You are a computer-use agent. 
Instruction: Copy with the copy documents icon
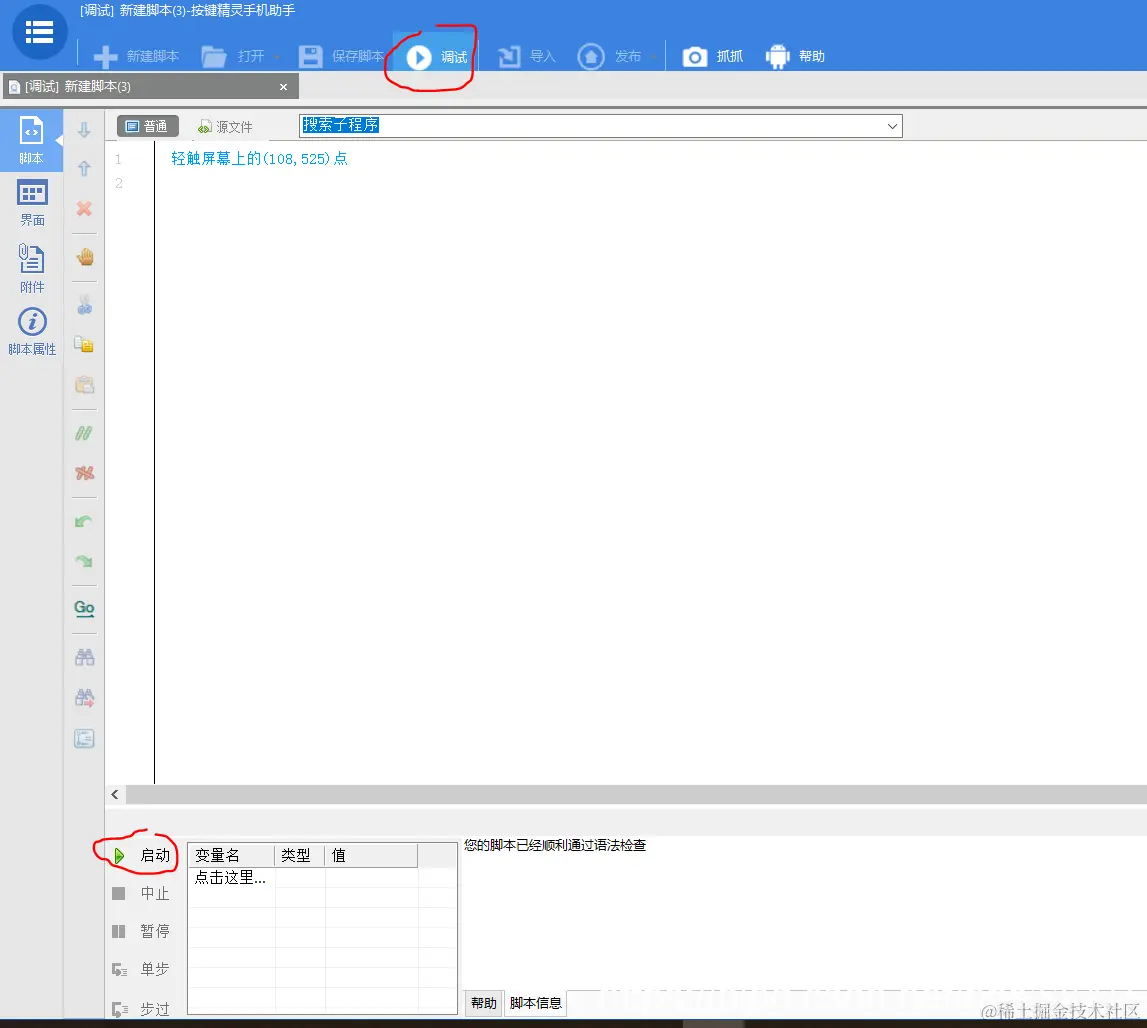(x=84, y=345)
